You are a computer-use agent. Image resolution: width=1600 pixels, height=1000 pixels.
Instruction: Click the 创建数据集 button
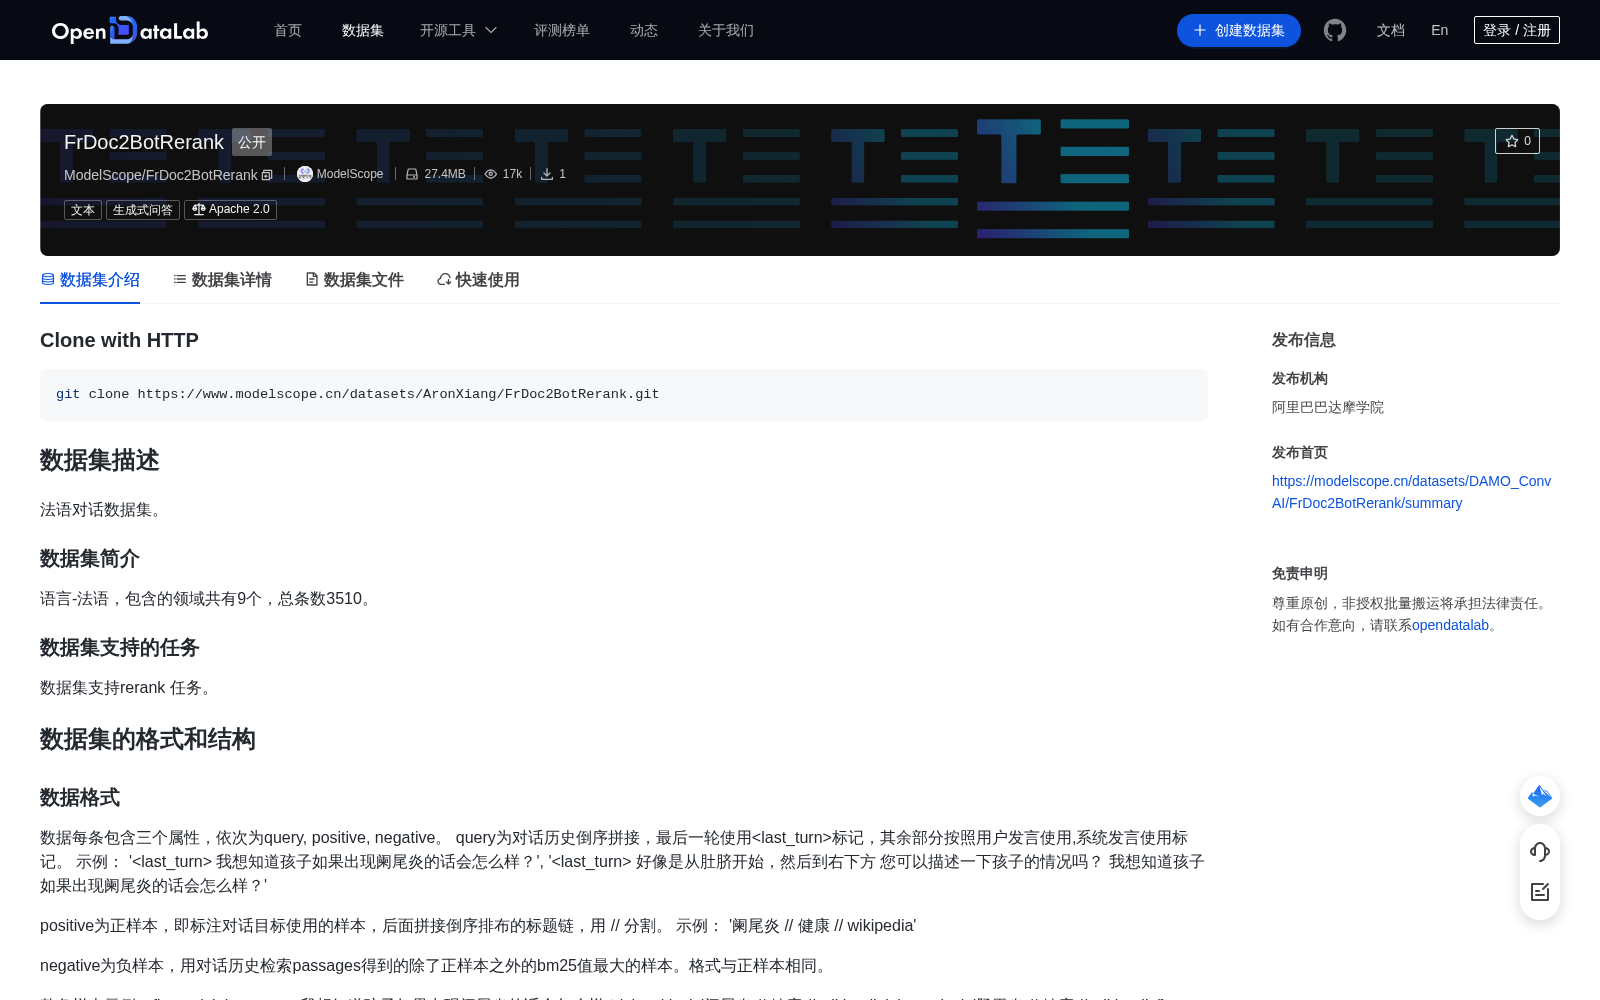pyautogui.click(x=1239, y=30)
